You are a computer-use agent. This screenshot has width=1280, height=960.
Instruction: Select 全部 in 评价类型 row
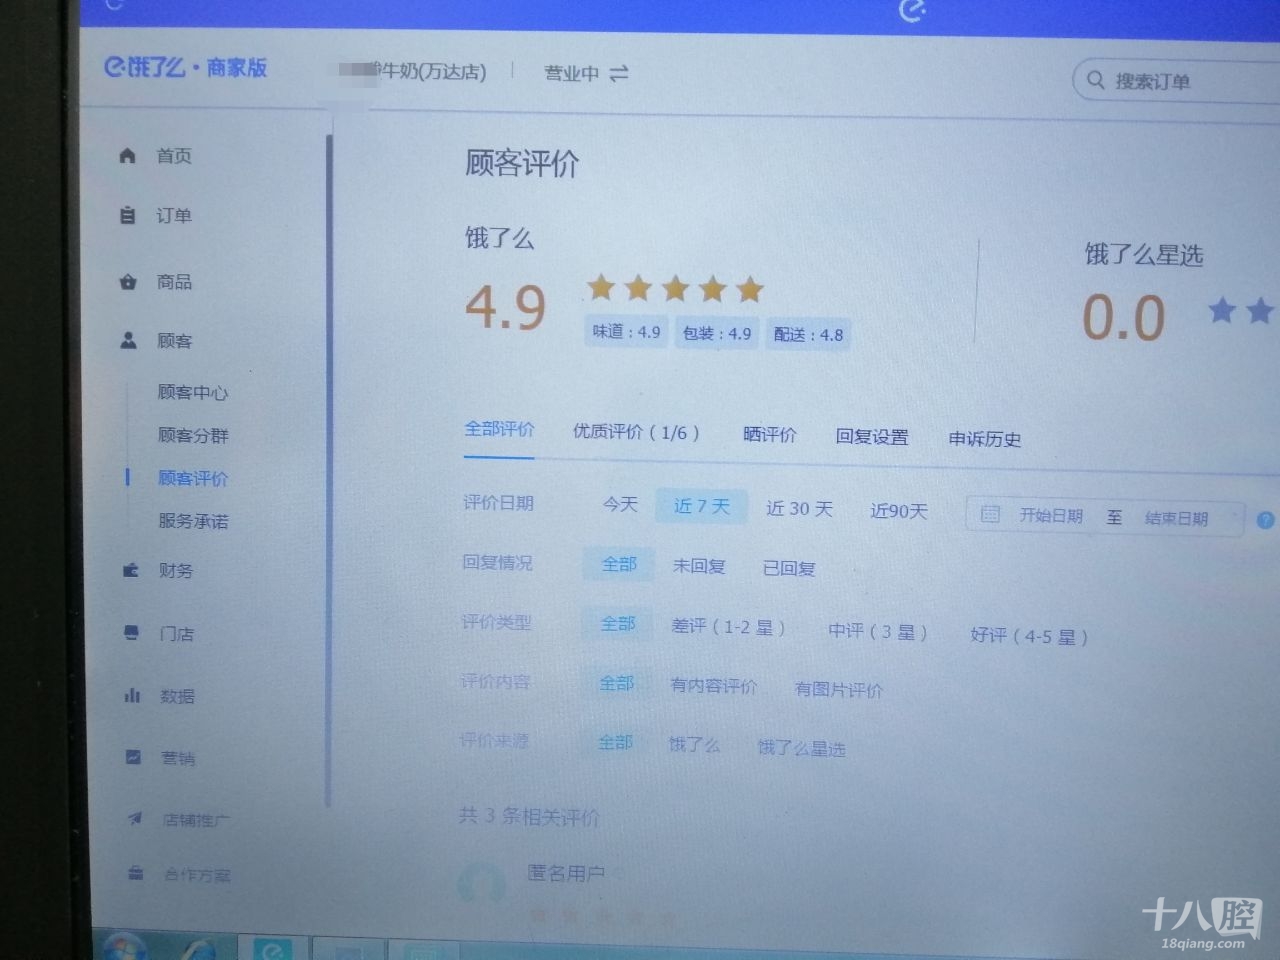pyautogui.click(x=617, y=623)
